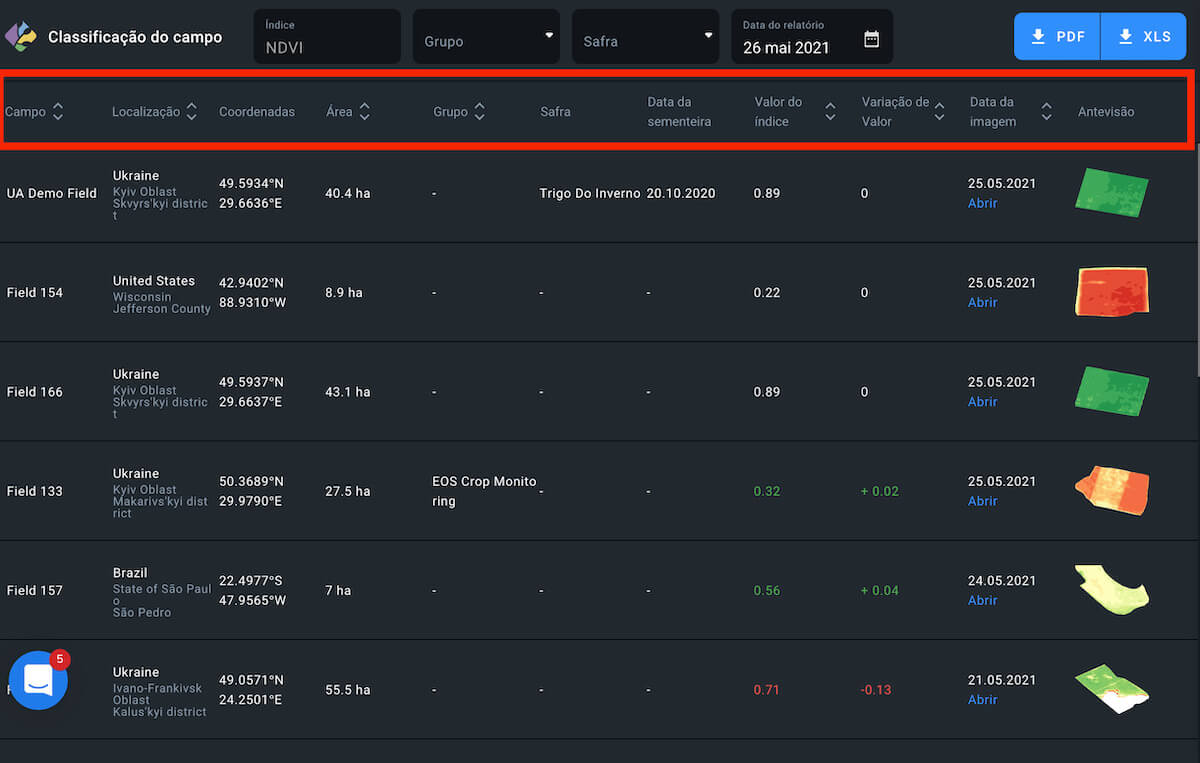The height and width of the screenshot is (763, 1200).
Task: Export the table as XLS
Action: [x=1143, y=37]
